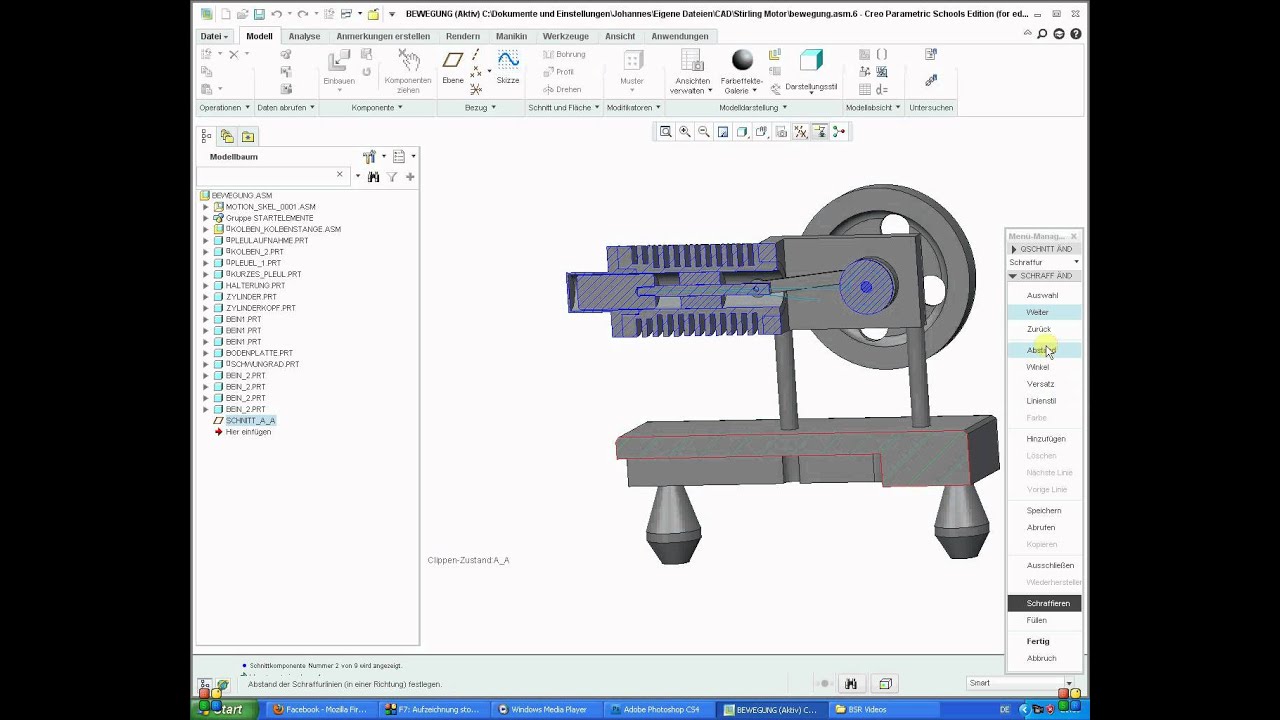Expand KOLBEN_KOLBENSTANGE.ASM tree node
This screenshot has height=720, width=1280.
coord(206,229)
